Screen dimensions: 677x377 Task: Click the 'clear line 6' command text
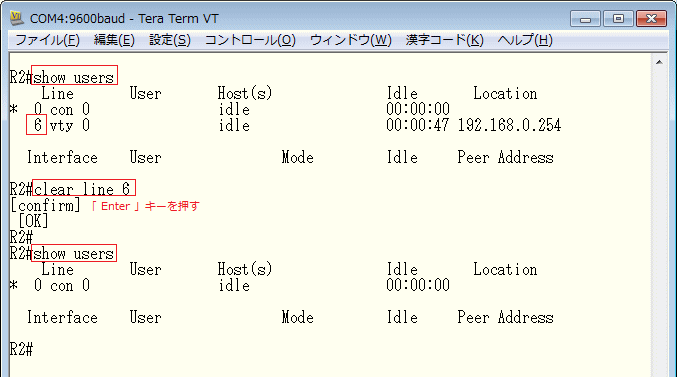coord(82,189)
